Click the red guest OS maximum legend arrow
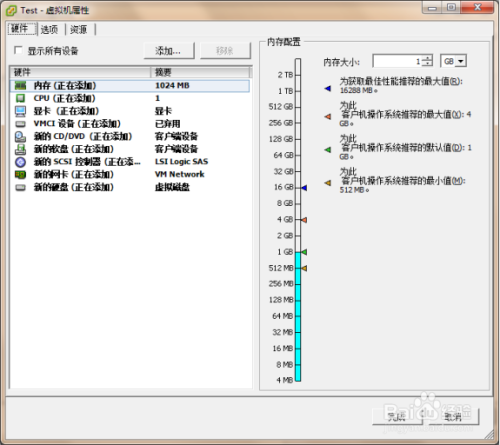500x445 pixels. click(x=328, y=117)
